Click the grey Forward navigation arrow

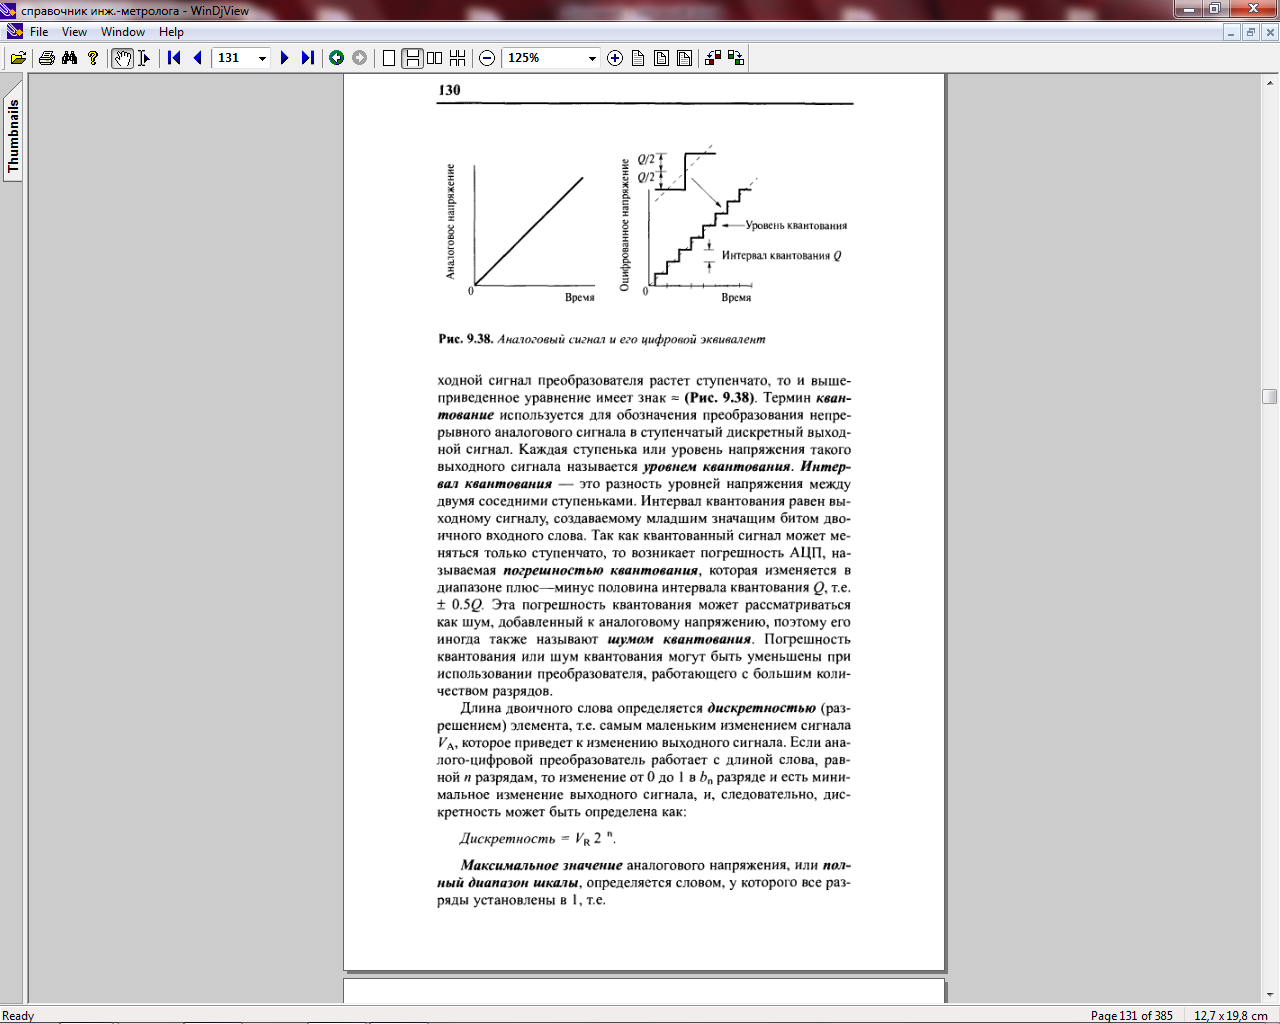click(359, 58)
